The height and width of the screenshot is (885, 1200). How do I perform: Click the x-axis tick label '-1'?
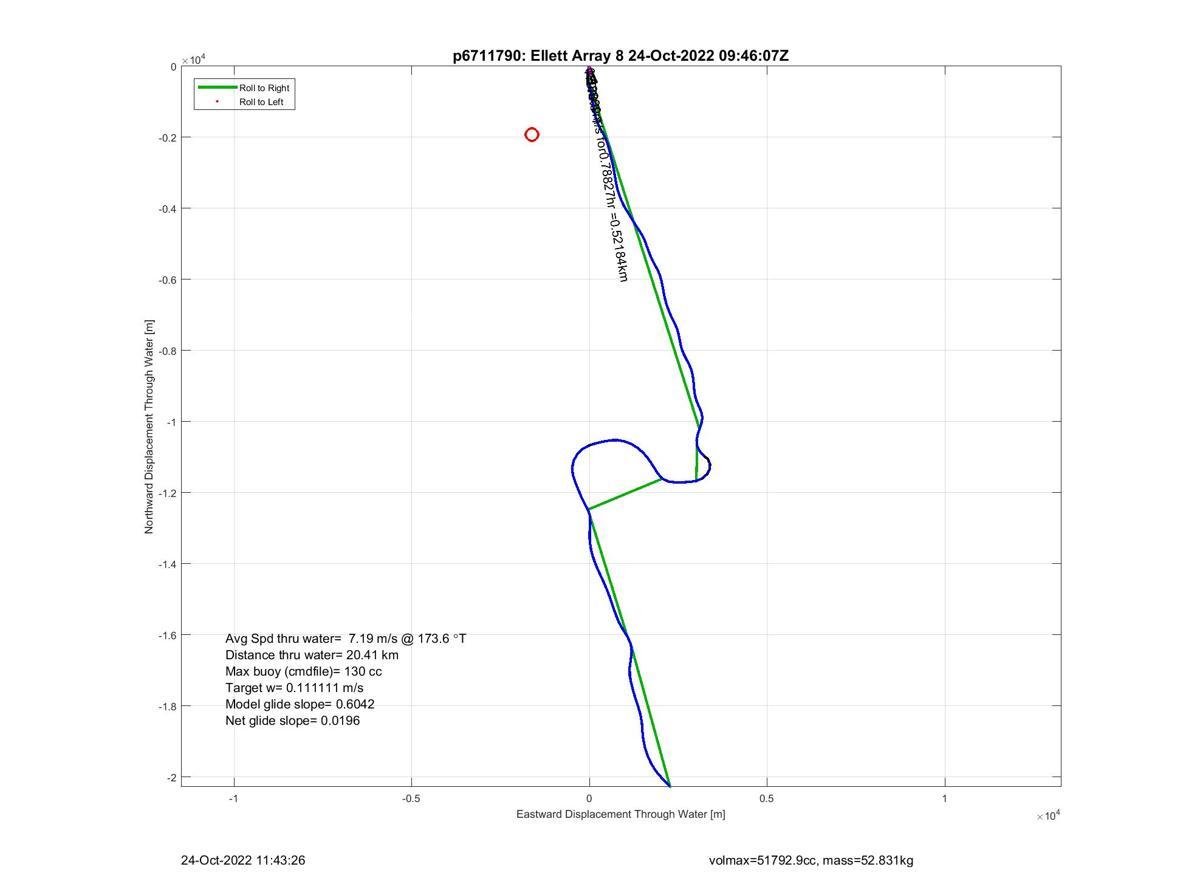(x=234, y=799)
